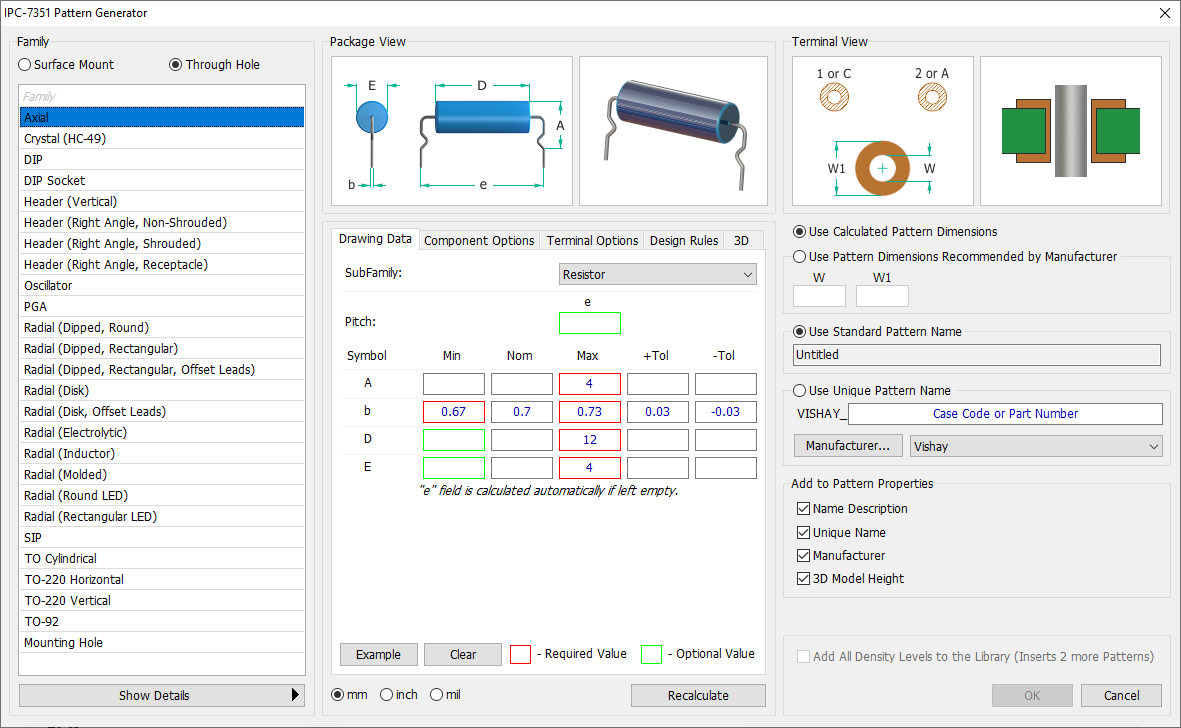1181x728 pixels.
Task: Click the terminal cross-section preview image
Action: 1071,131
